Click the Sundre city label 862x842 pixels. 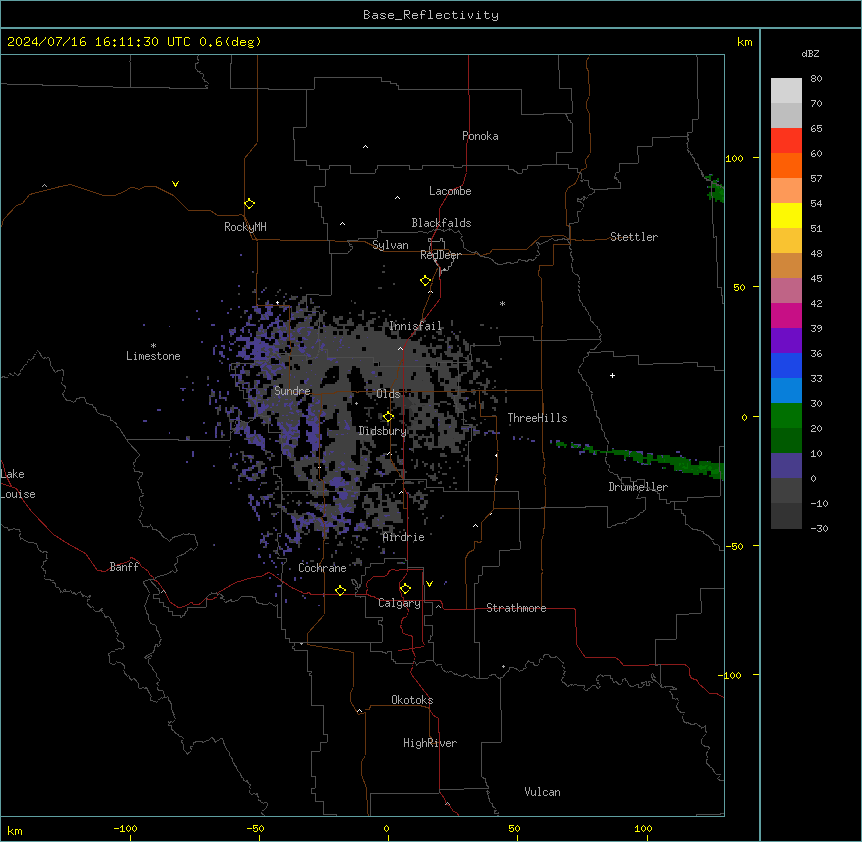tap(292, 391)
